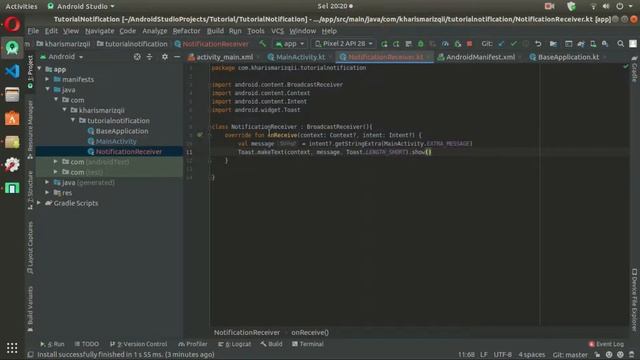Toggle the Layout Captures side panel

(x=30, y=248)
